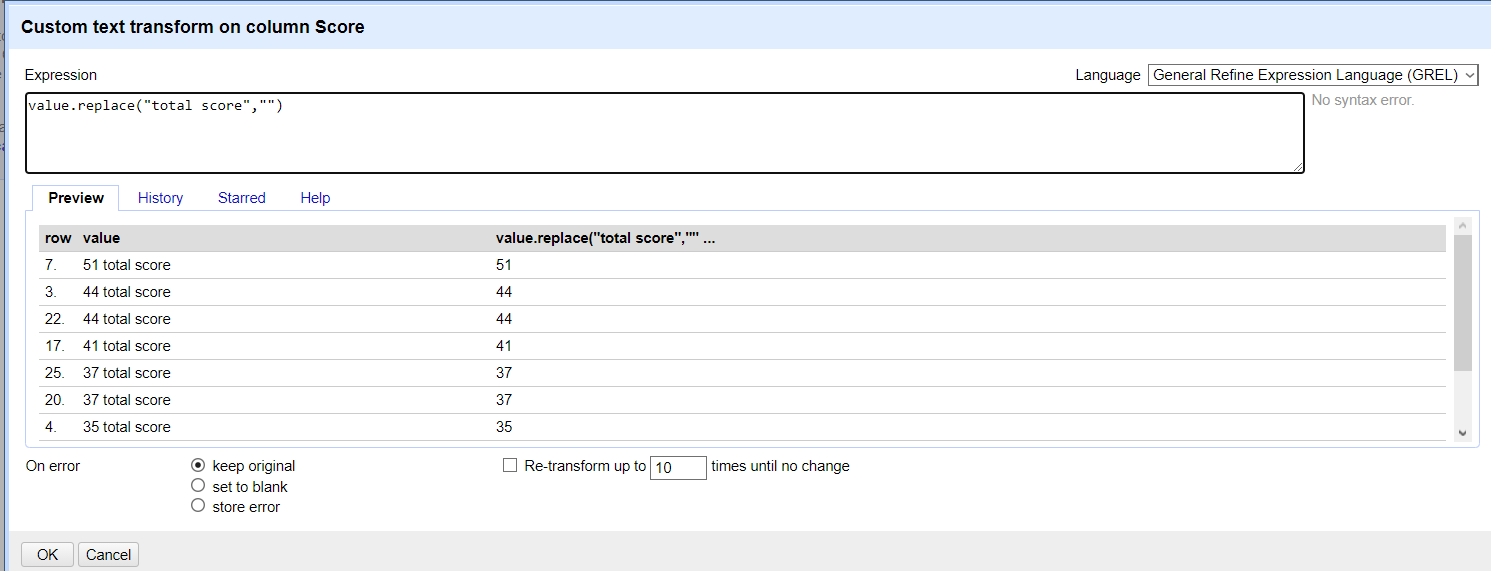The image size is (1491, 571).
Task: Open the Help tab
Action: click(x=315, y=198)
